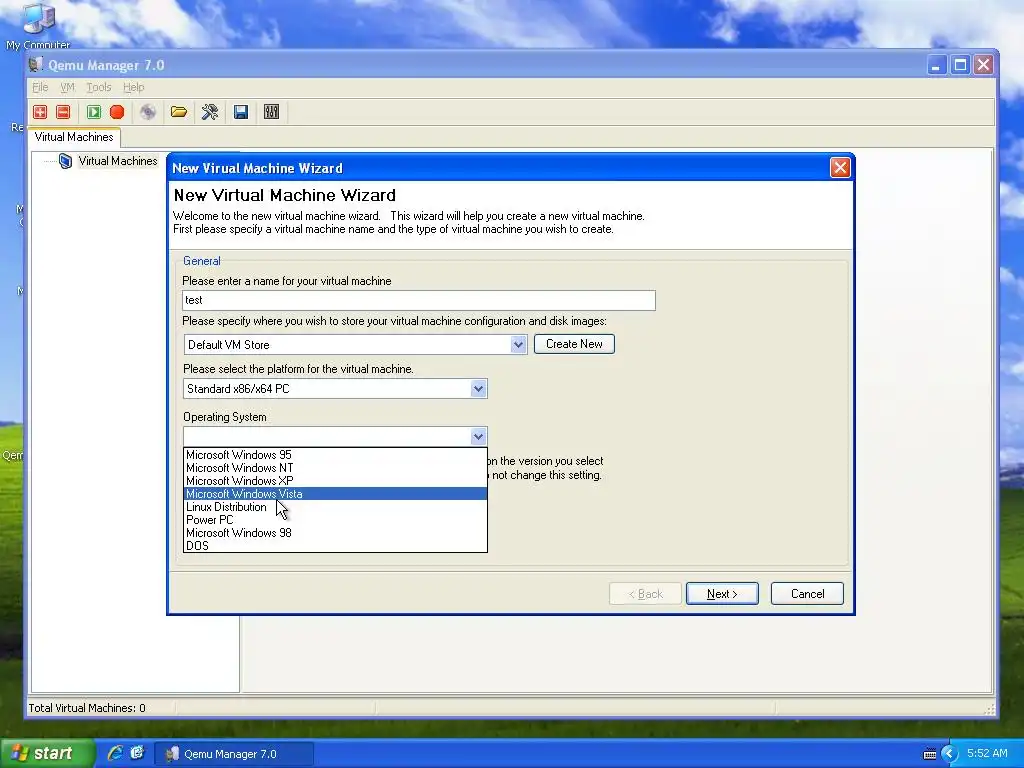The height and width of the screenshot is (768, 1024).
Task: Select Virtual Machines tree node
Action: [118, 161]
